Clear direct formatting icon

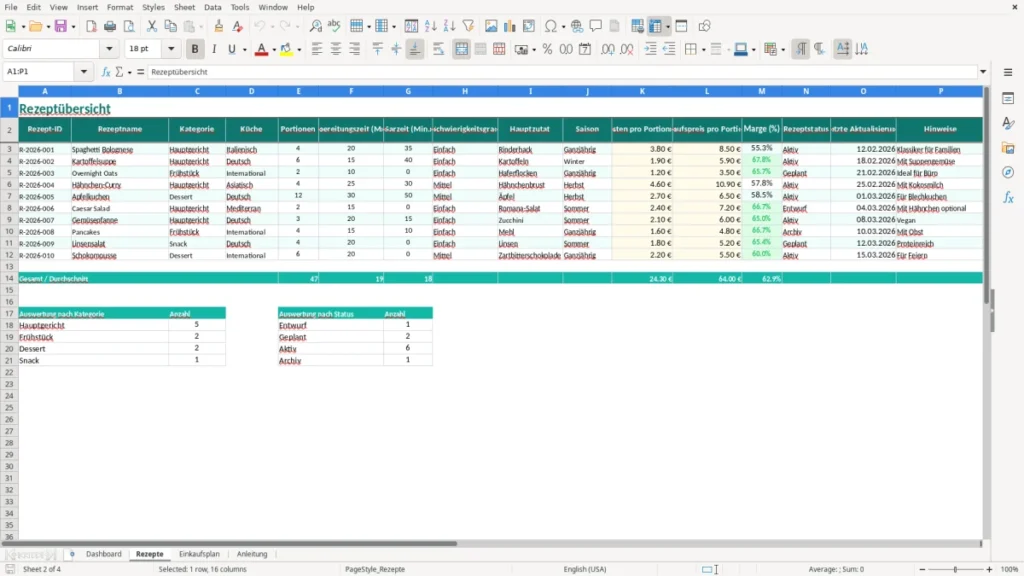[x=238, y=26]
